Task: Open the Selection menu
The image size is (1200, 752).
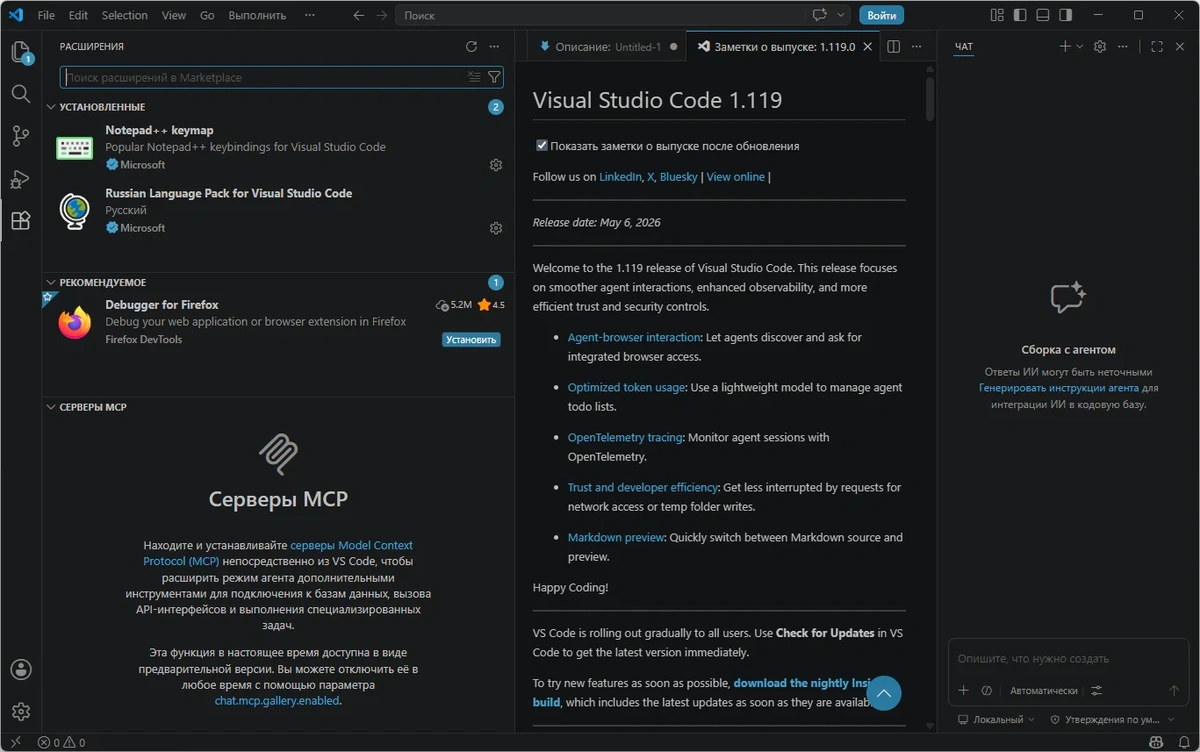Action: pyautogui.click(x=125, y=15)
